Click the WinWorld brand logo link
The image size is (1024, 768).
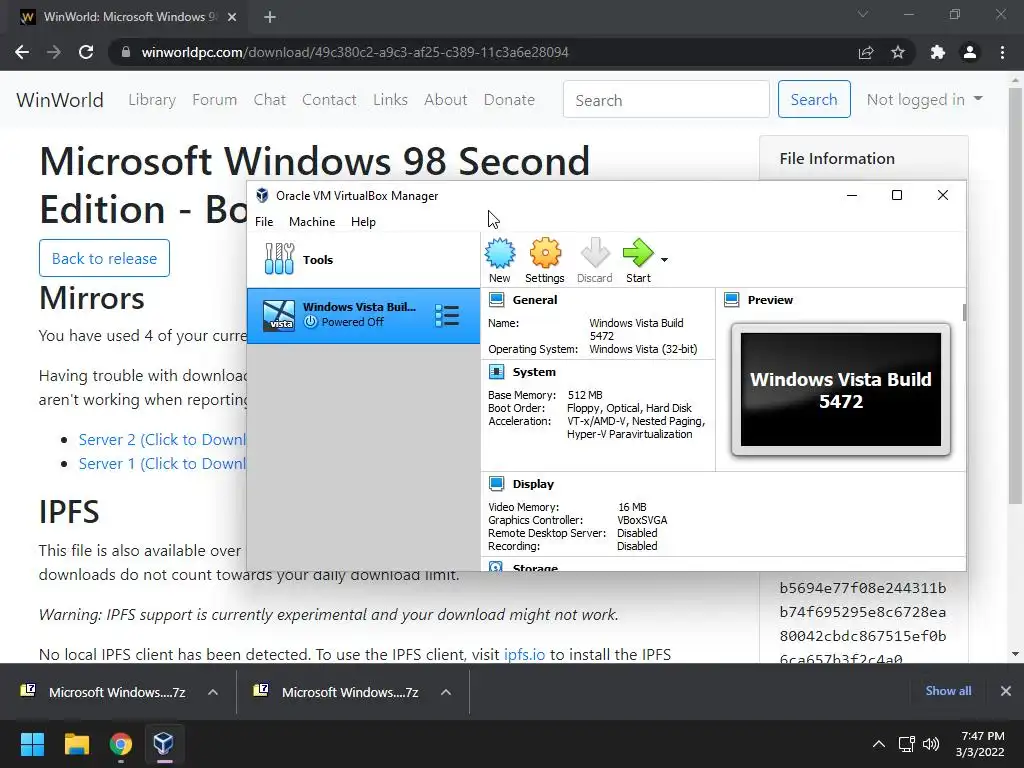[x=60, y=100]
